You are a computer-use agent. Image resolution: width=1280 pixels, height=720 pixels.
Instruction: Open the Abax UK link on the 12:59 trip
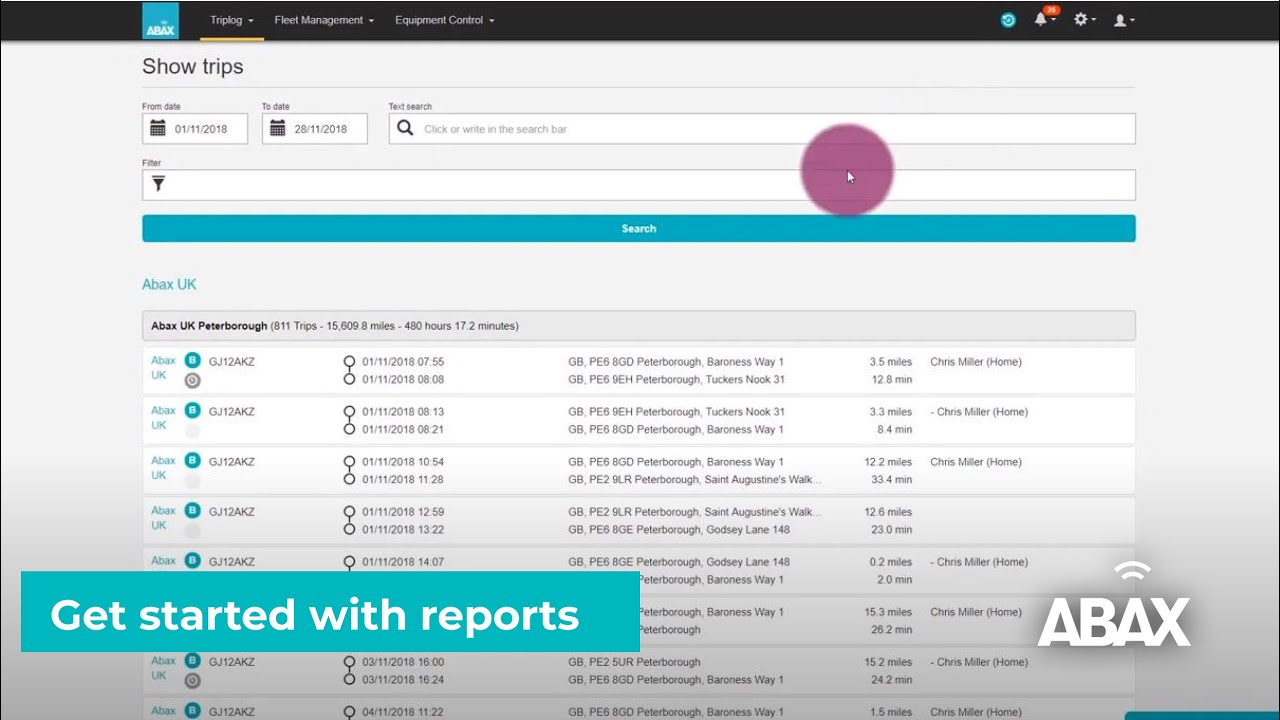163,518
